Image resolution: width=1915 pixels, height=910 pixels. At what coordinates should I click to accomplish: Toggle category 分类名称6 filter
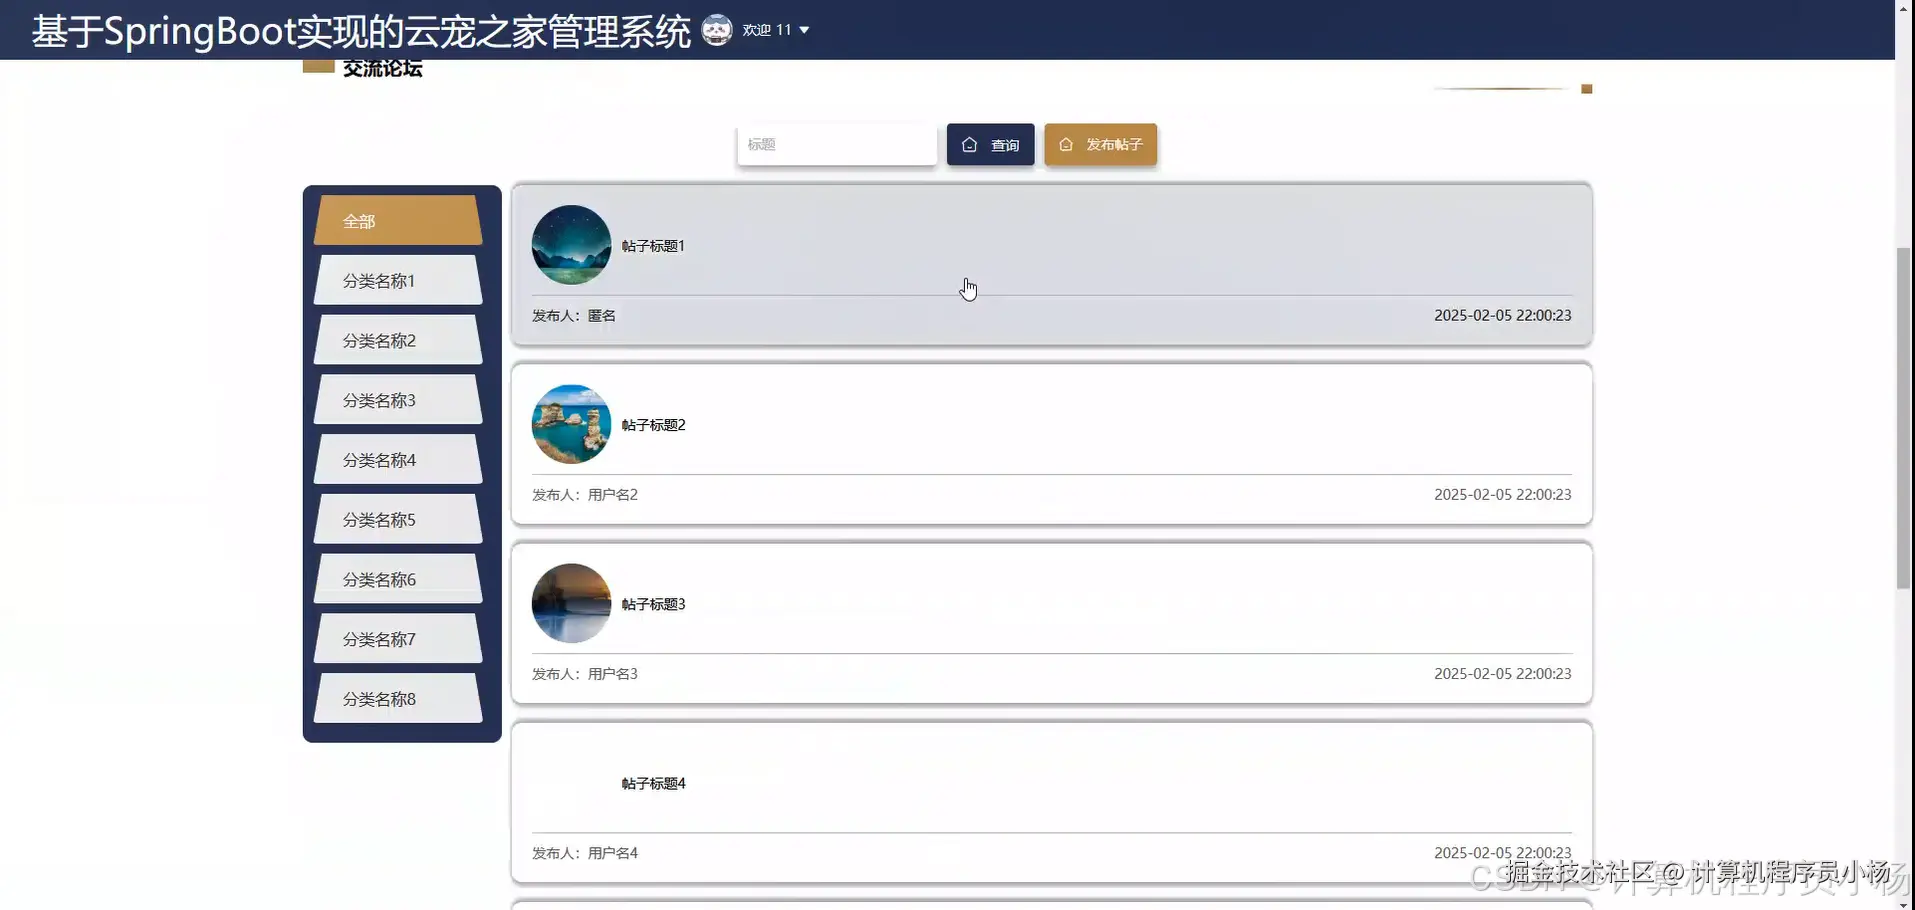[397, 578]
